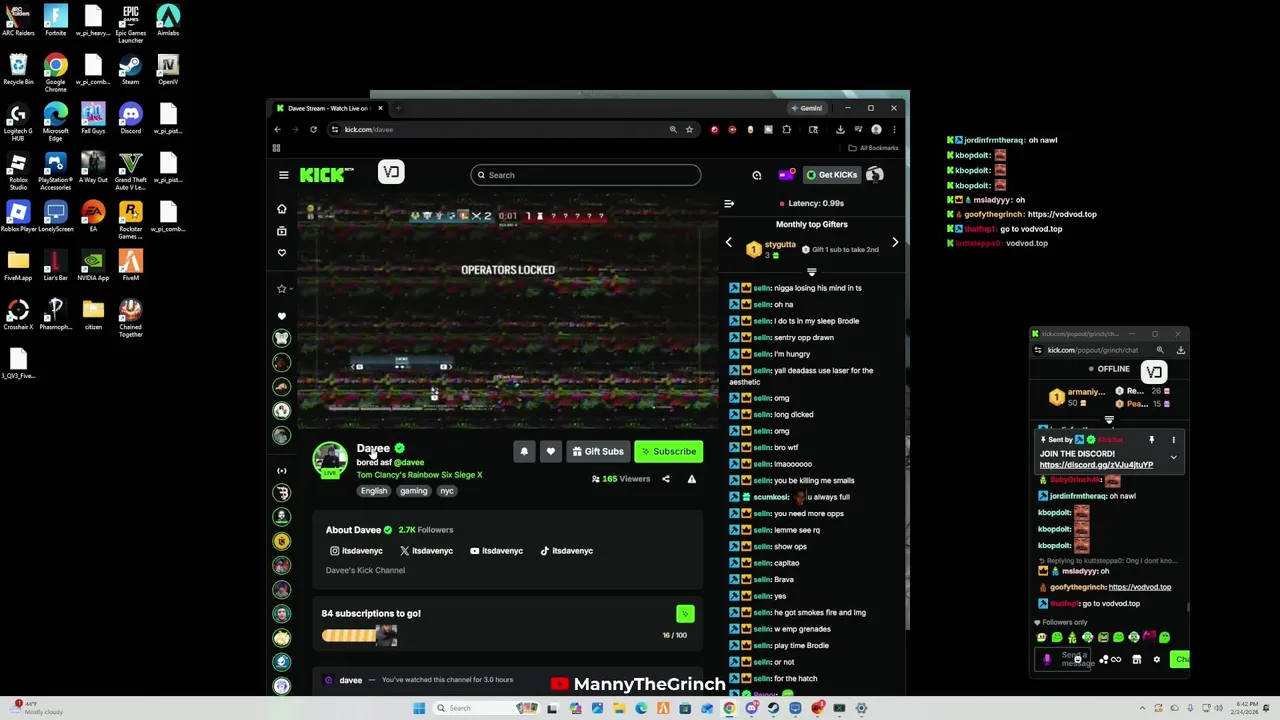Show next top gifter arrow
Viewport: 1280px width, 720px height.
(x=895, y=243)
